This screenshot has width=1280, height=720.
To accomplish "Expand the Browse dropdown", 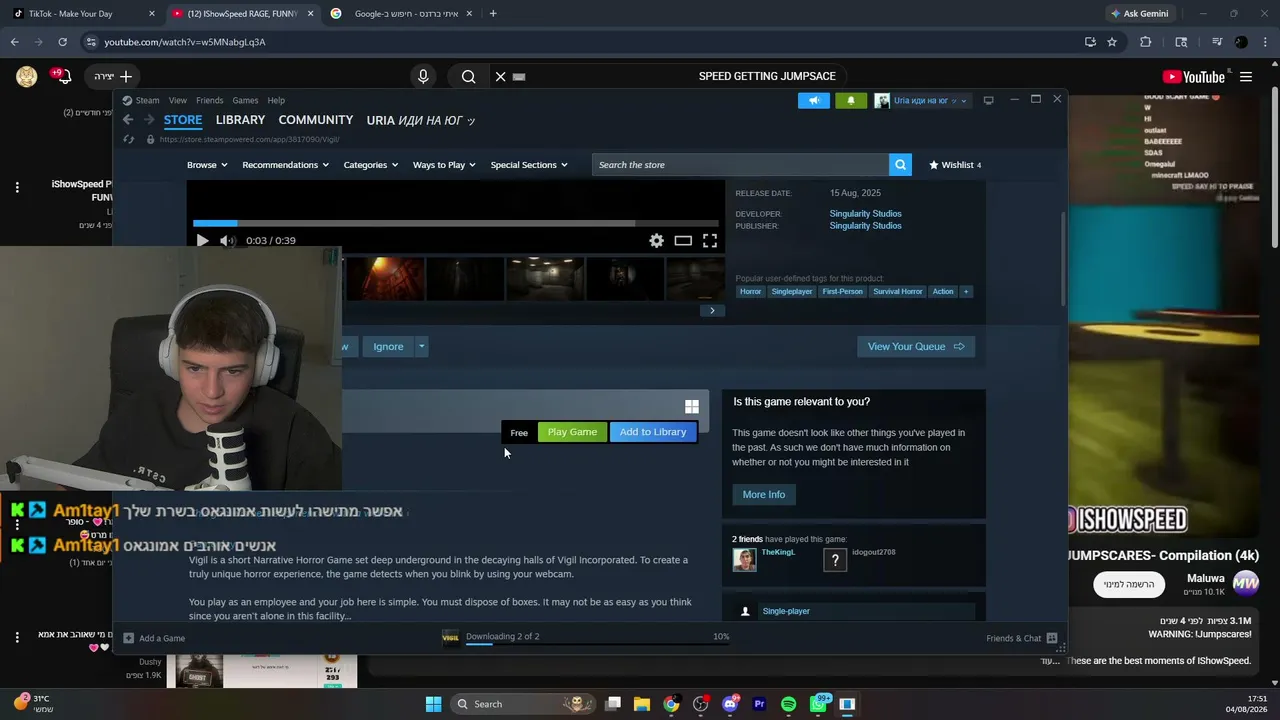I will [207, 165].
